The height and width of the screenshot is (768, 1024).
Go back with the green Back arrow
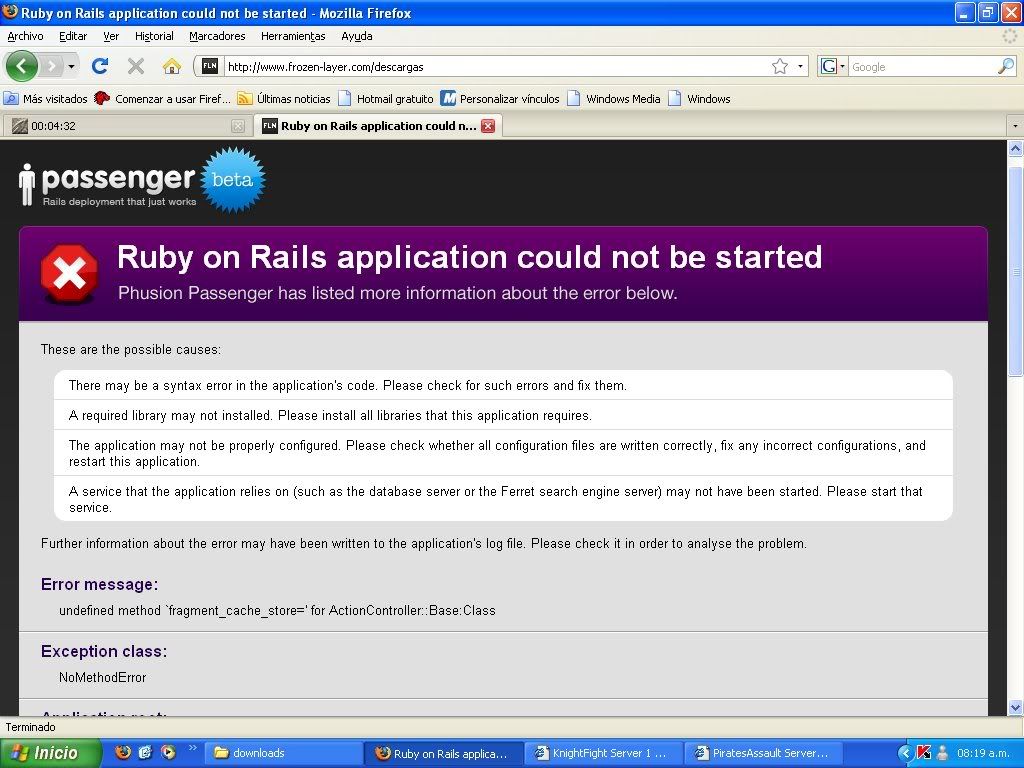click(x=21, y=66)
